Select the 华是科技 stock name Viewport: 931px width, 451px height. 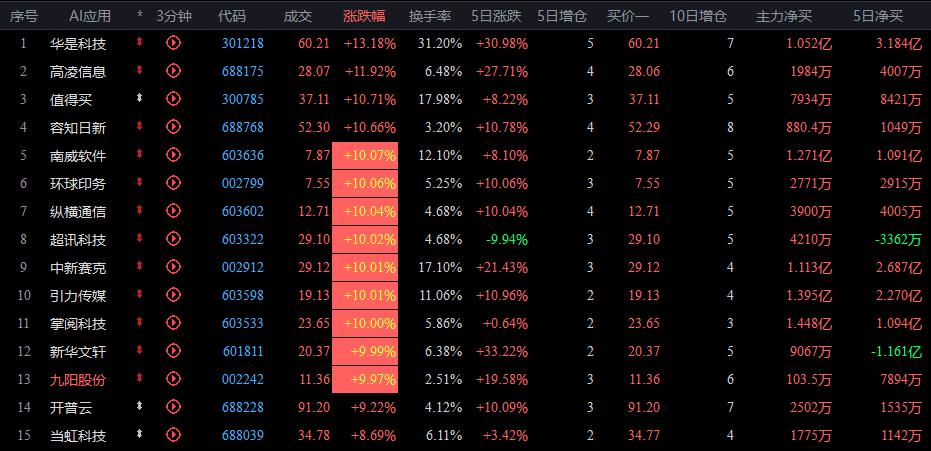pos(78,43)
